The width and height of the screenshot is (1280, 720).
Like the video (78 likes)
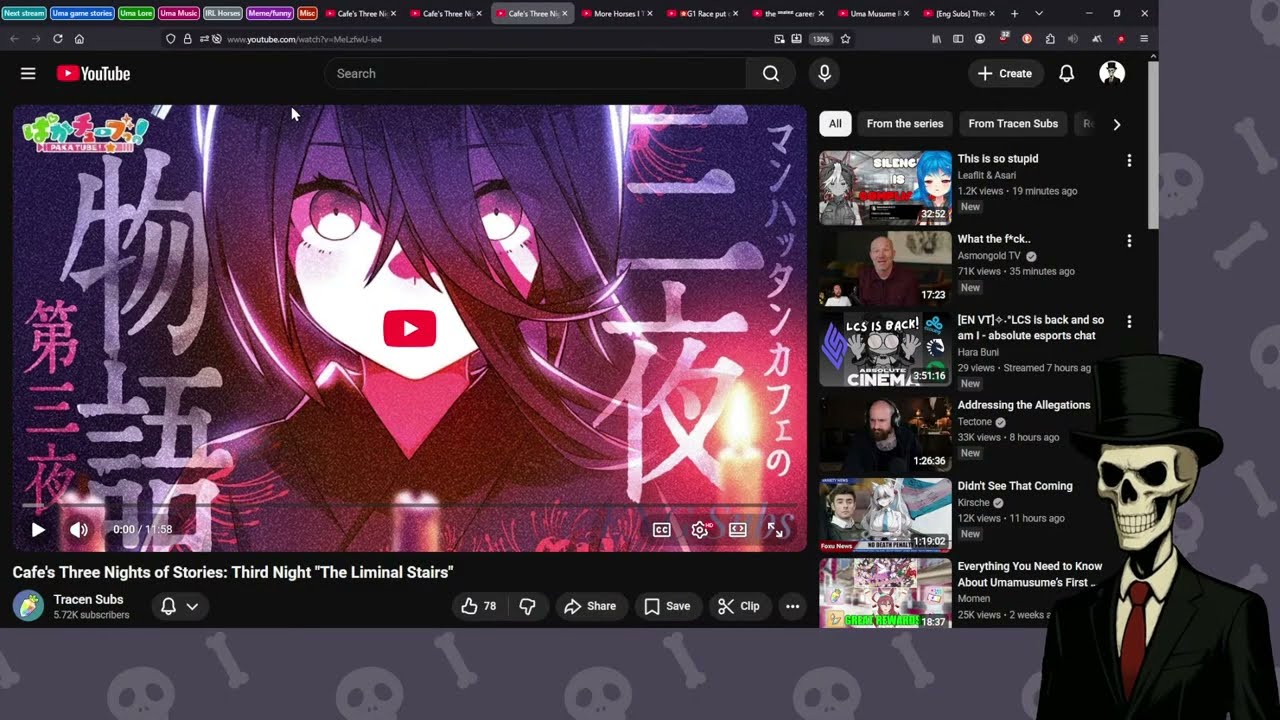coord(478,606)
